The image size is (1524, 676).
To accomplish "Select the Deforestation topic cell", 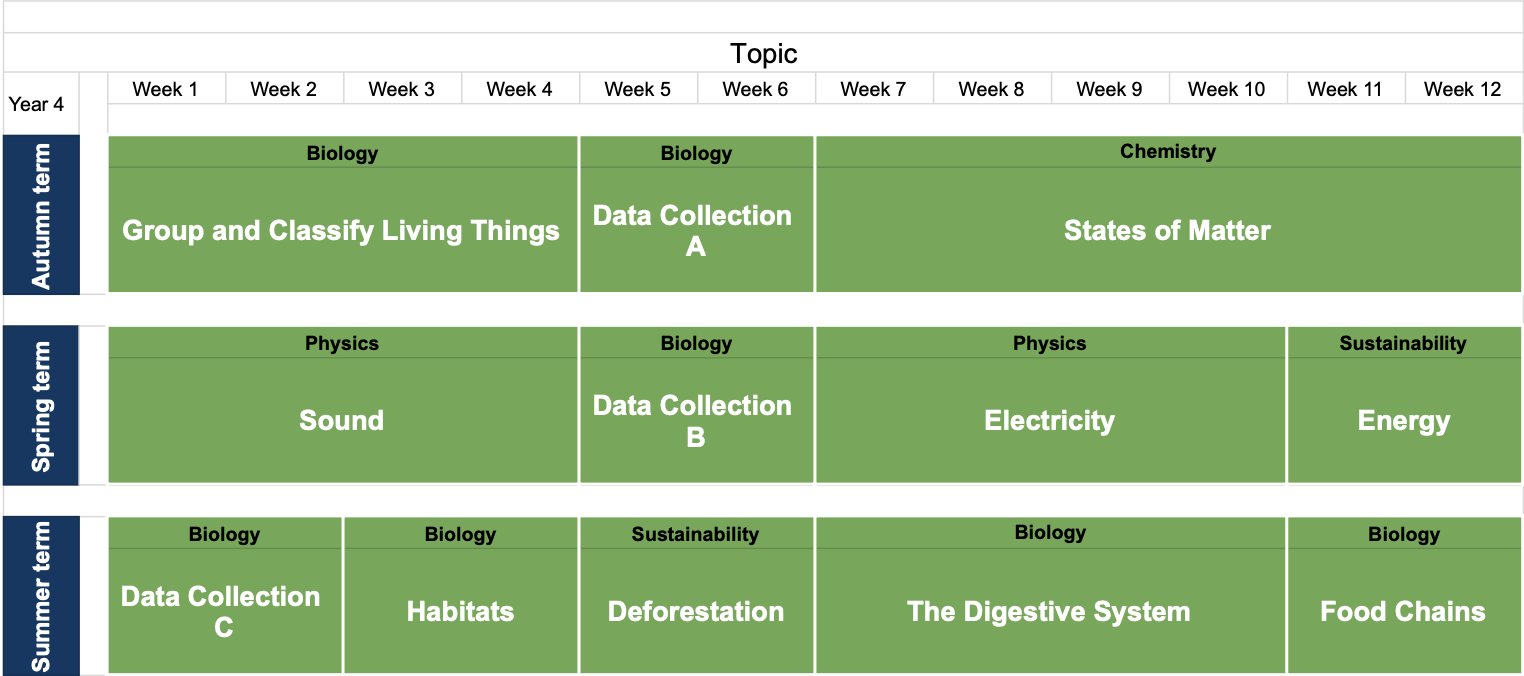I will pyautogui.click(x=695, y=611).
